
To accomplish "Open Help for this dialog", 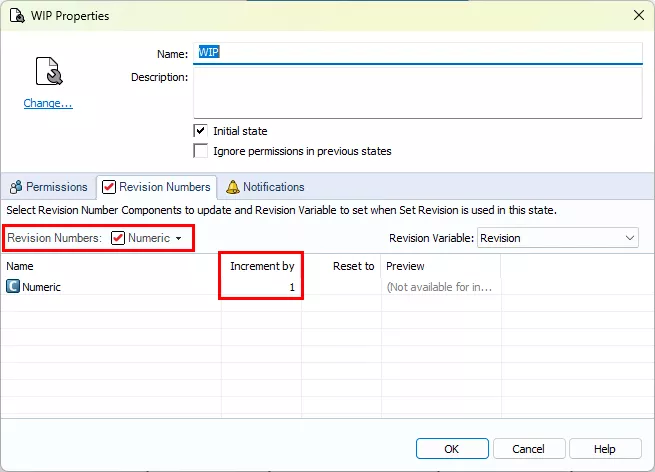I will [x=605, y=449].
